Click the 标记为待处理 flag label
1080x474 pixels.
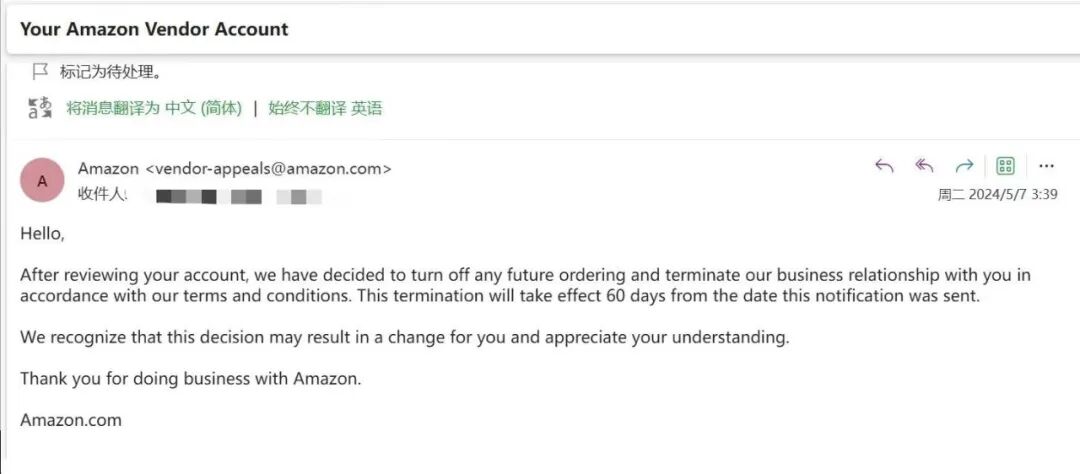click(x=111, y=72)
